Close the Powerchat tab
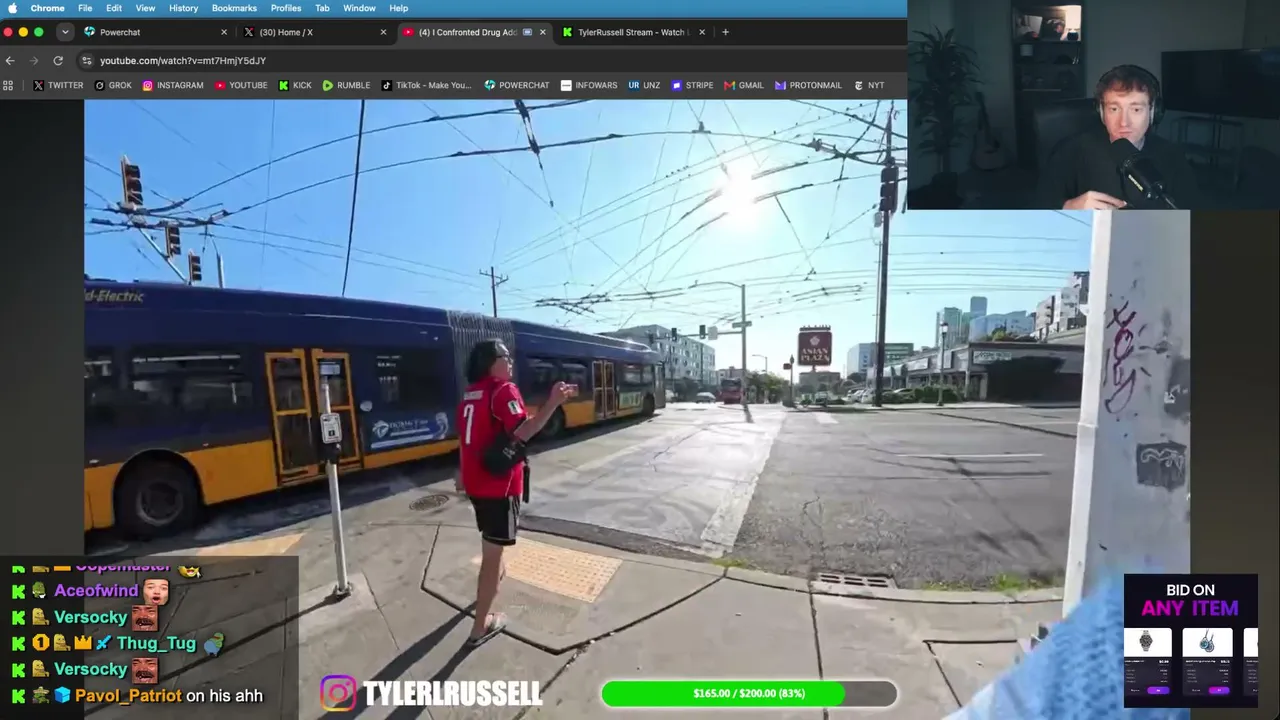The width and height of the screenshot is (1280, 720). tap(224, 32)
